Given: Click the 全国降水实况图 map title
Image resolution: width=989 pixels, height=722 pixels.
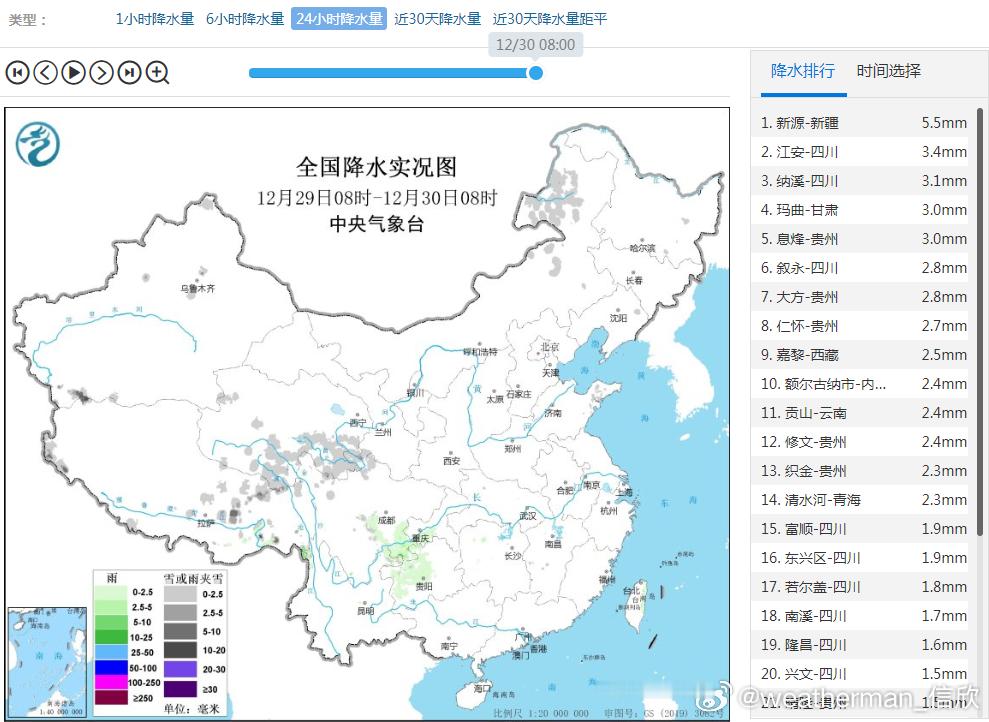Looking at the screenshot, I should point(377,167).
